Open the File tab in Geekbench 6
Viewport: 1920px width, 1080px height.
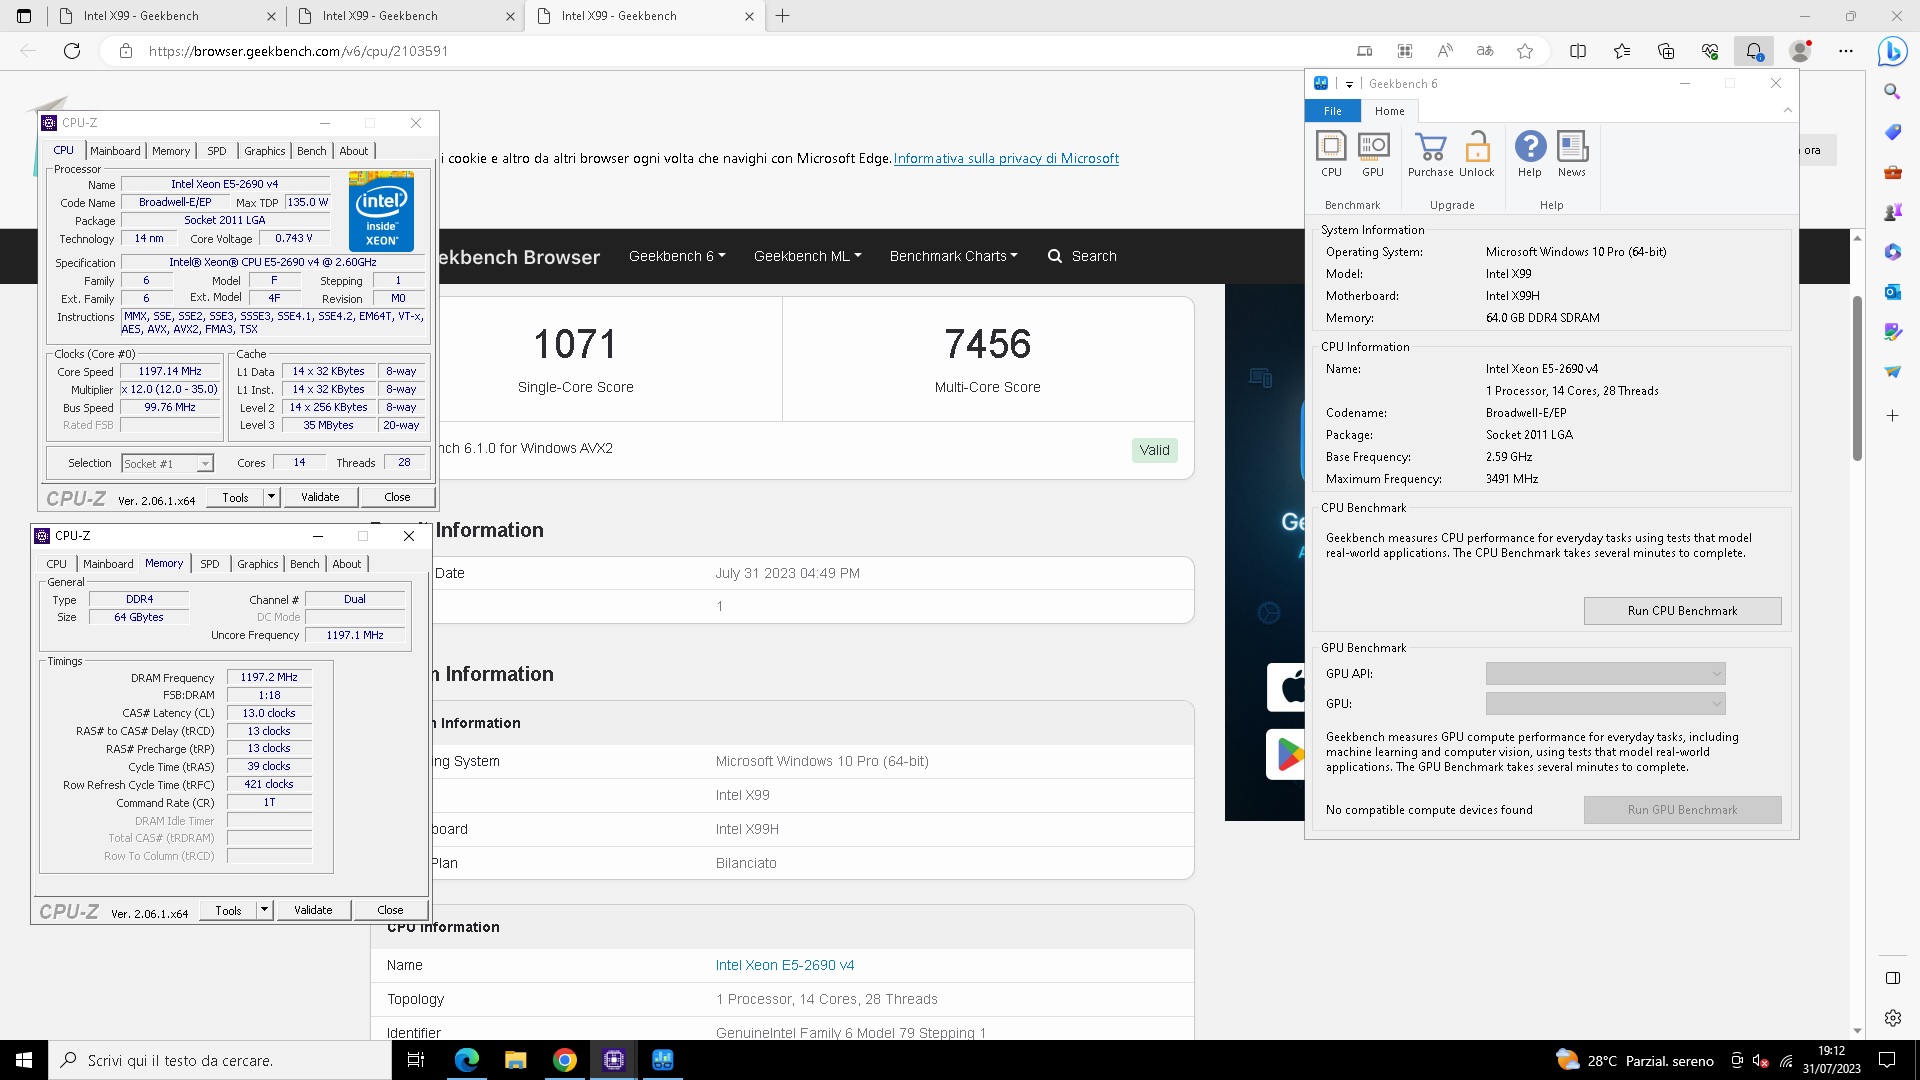click(1333, 111)
